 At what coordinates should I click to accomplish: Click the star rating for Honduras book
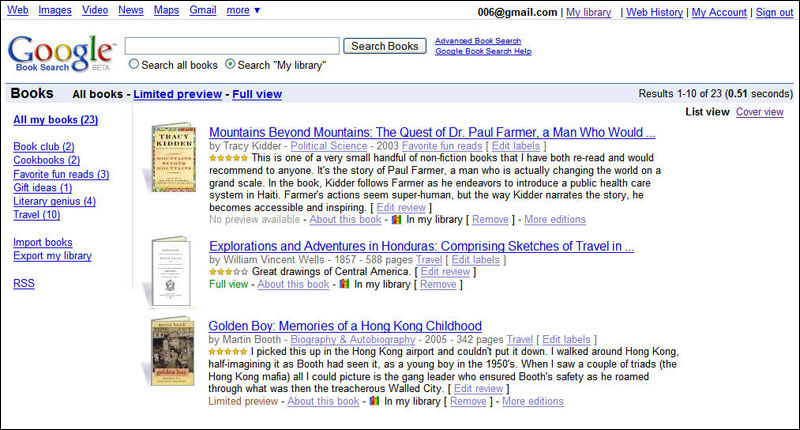point(229,272)
